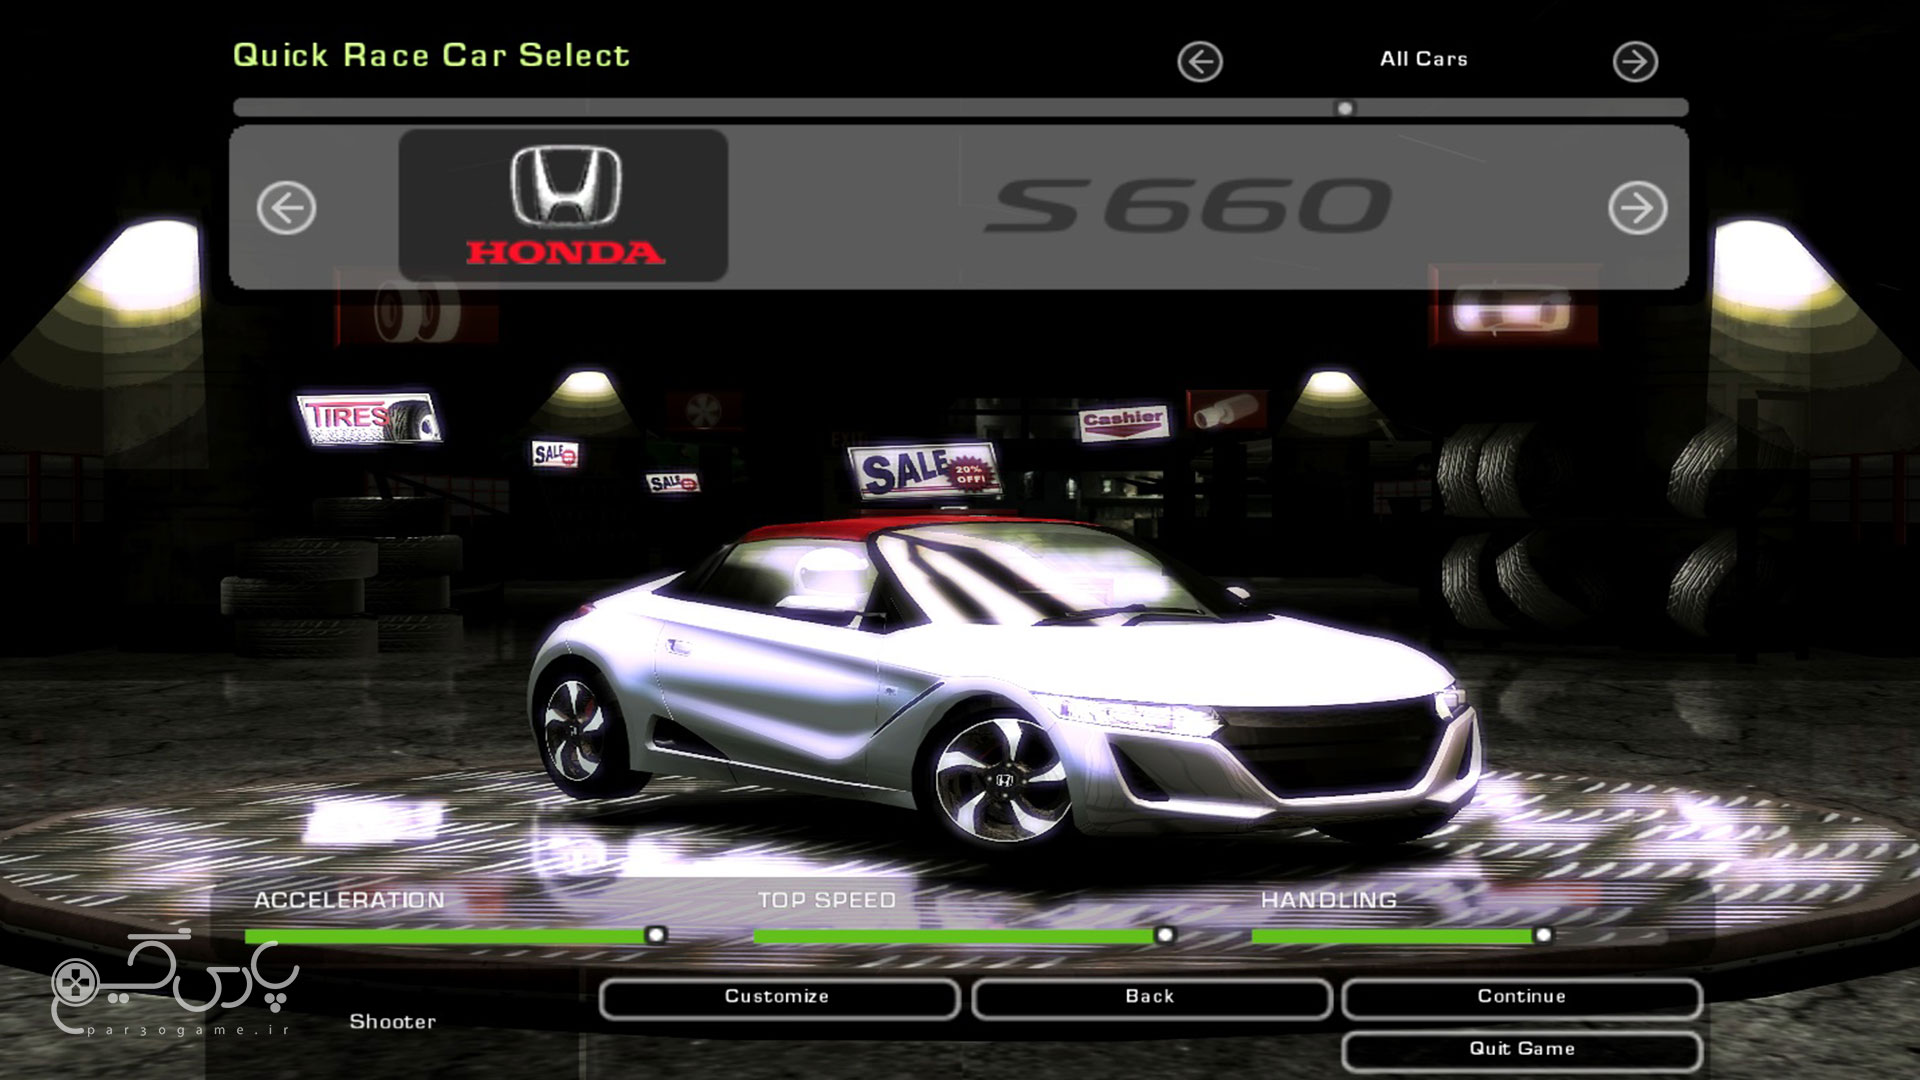This screenshot has height=1080, width=1920.
Task: Click the S660 model name logo
Action: [1187, 206]
